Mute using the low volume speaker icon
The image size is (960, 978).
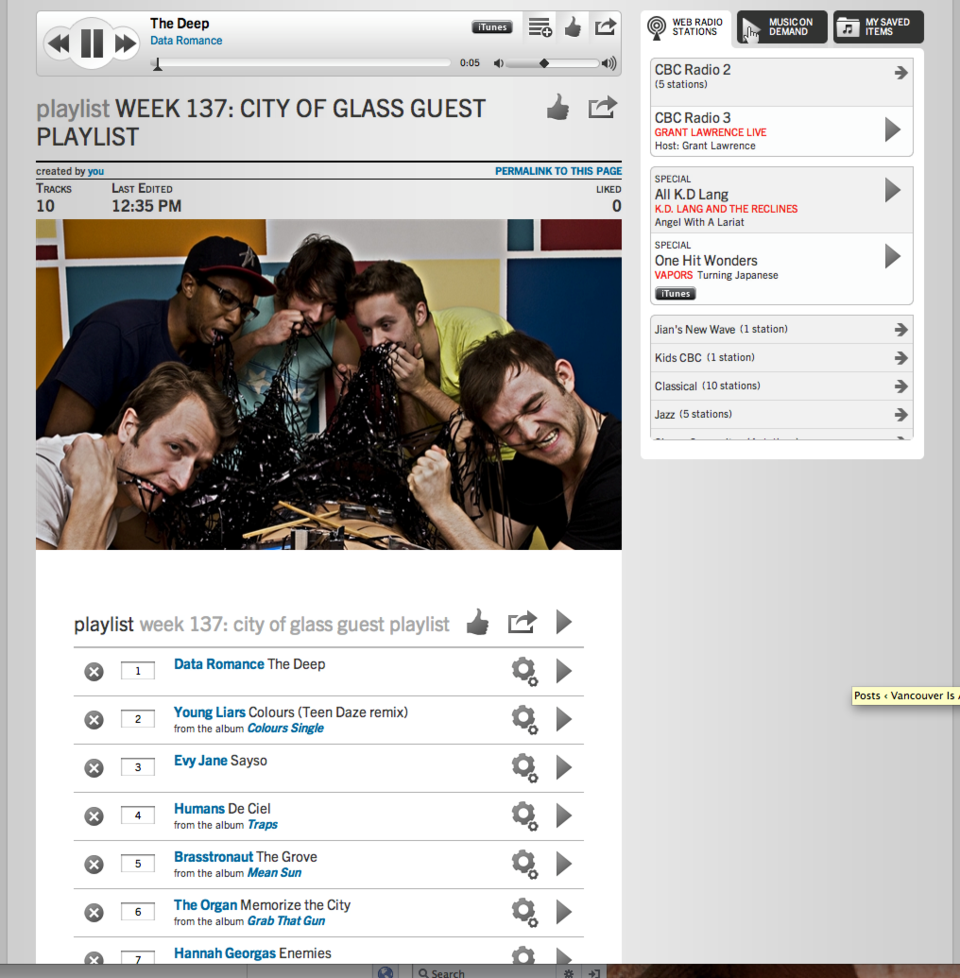pyautogui.click(x=498, y=63)
